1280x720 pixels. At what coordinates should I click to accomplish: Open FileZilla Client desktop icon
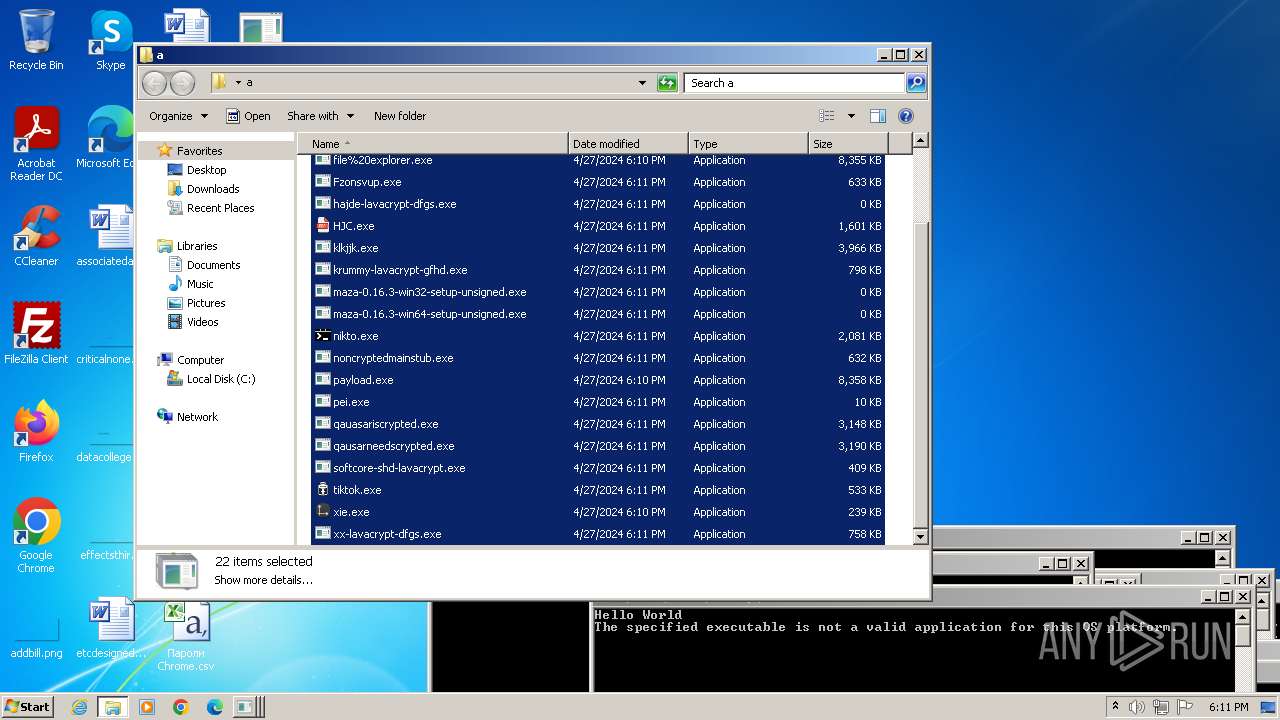[x=36, y=334]
